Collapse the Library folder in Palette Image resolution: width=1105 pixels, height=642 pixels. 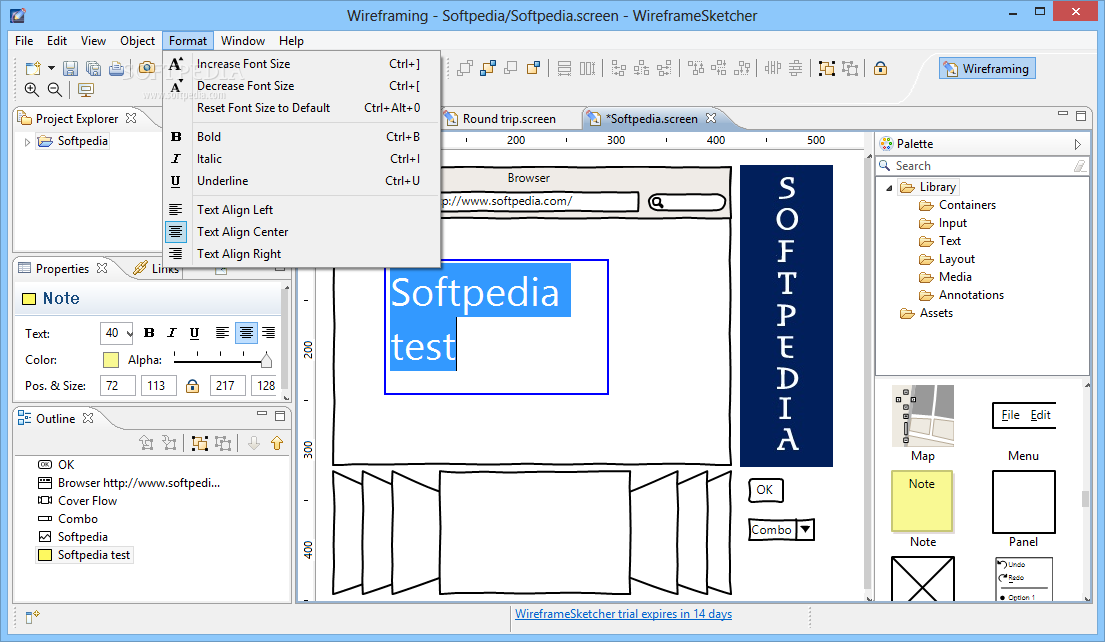[889, 187]
